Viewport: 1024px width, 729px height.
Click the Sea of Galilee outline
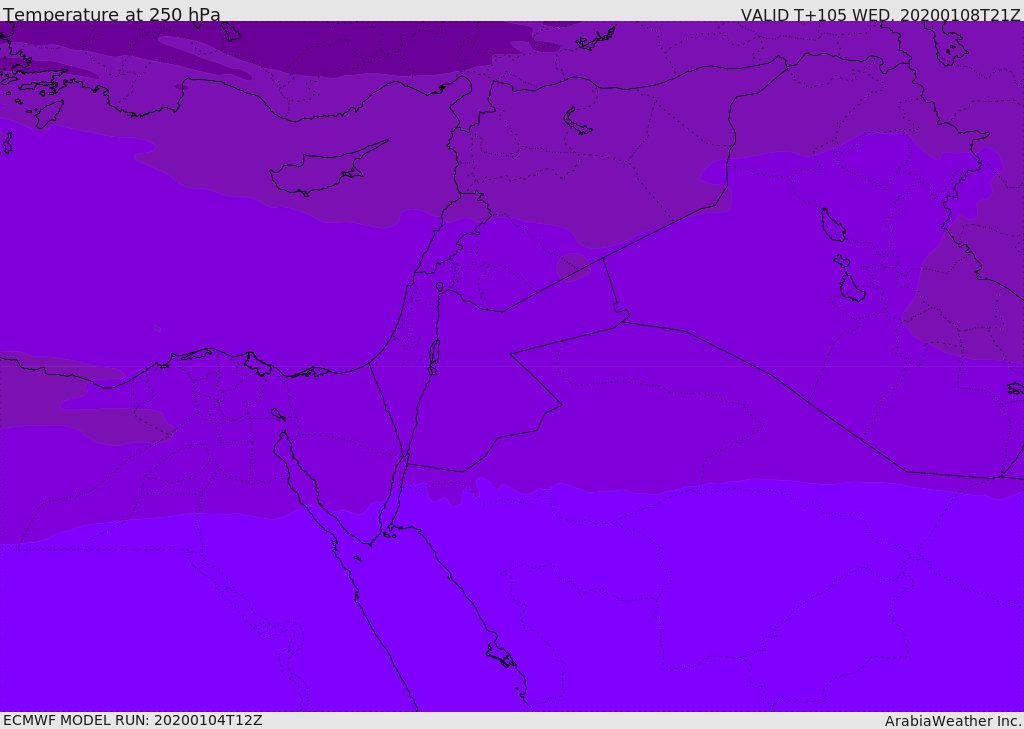pos(440,287)
